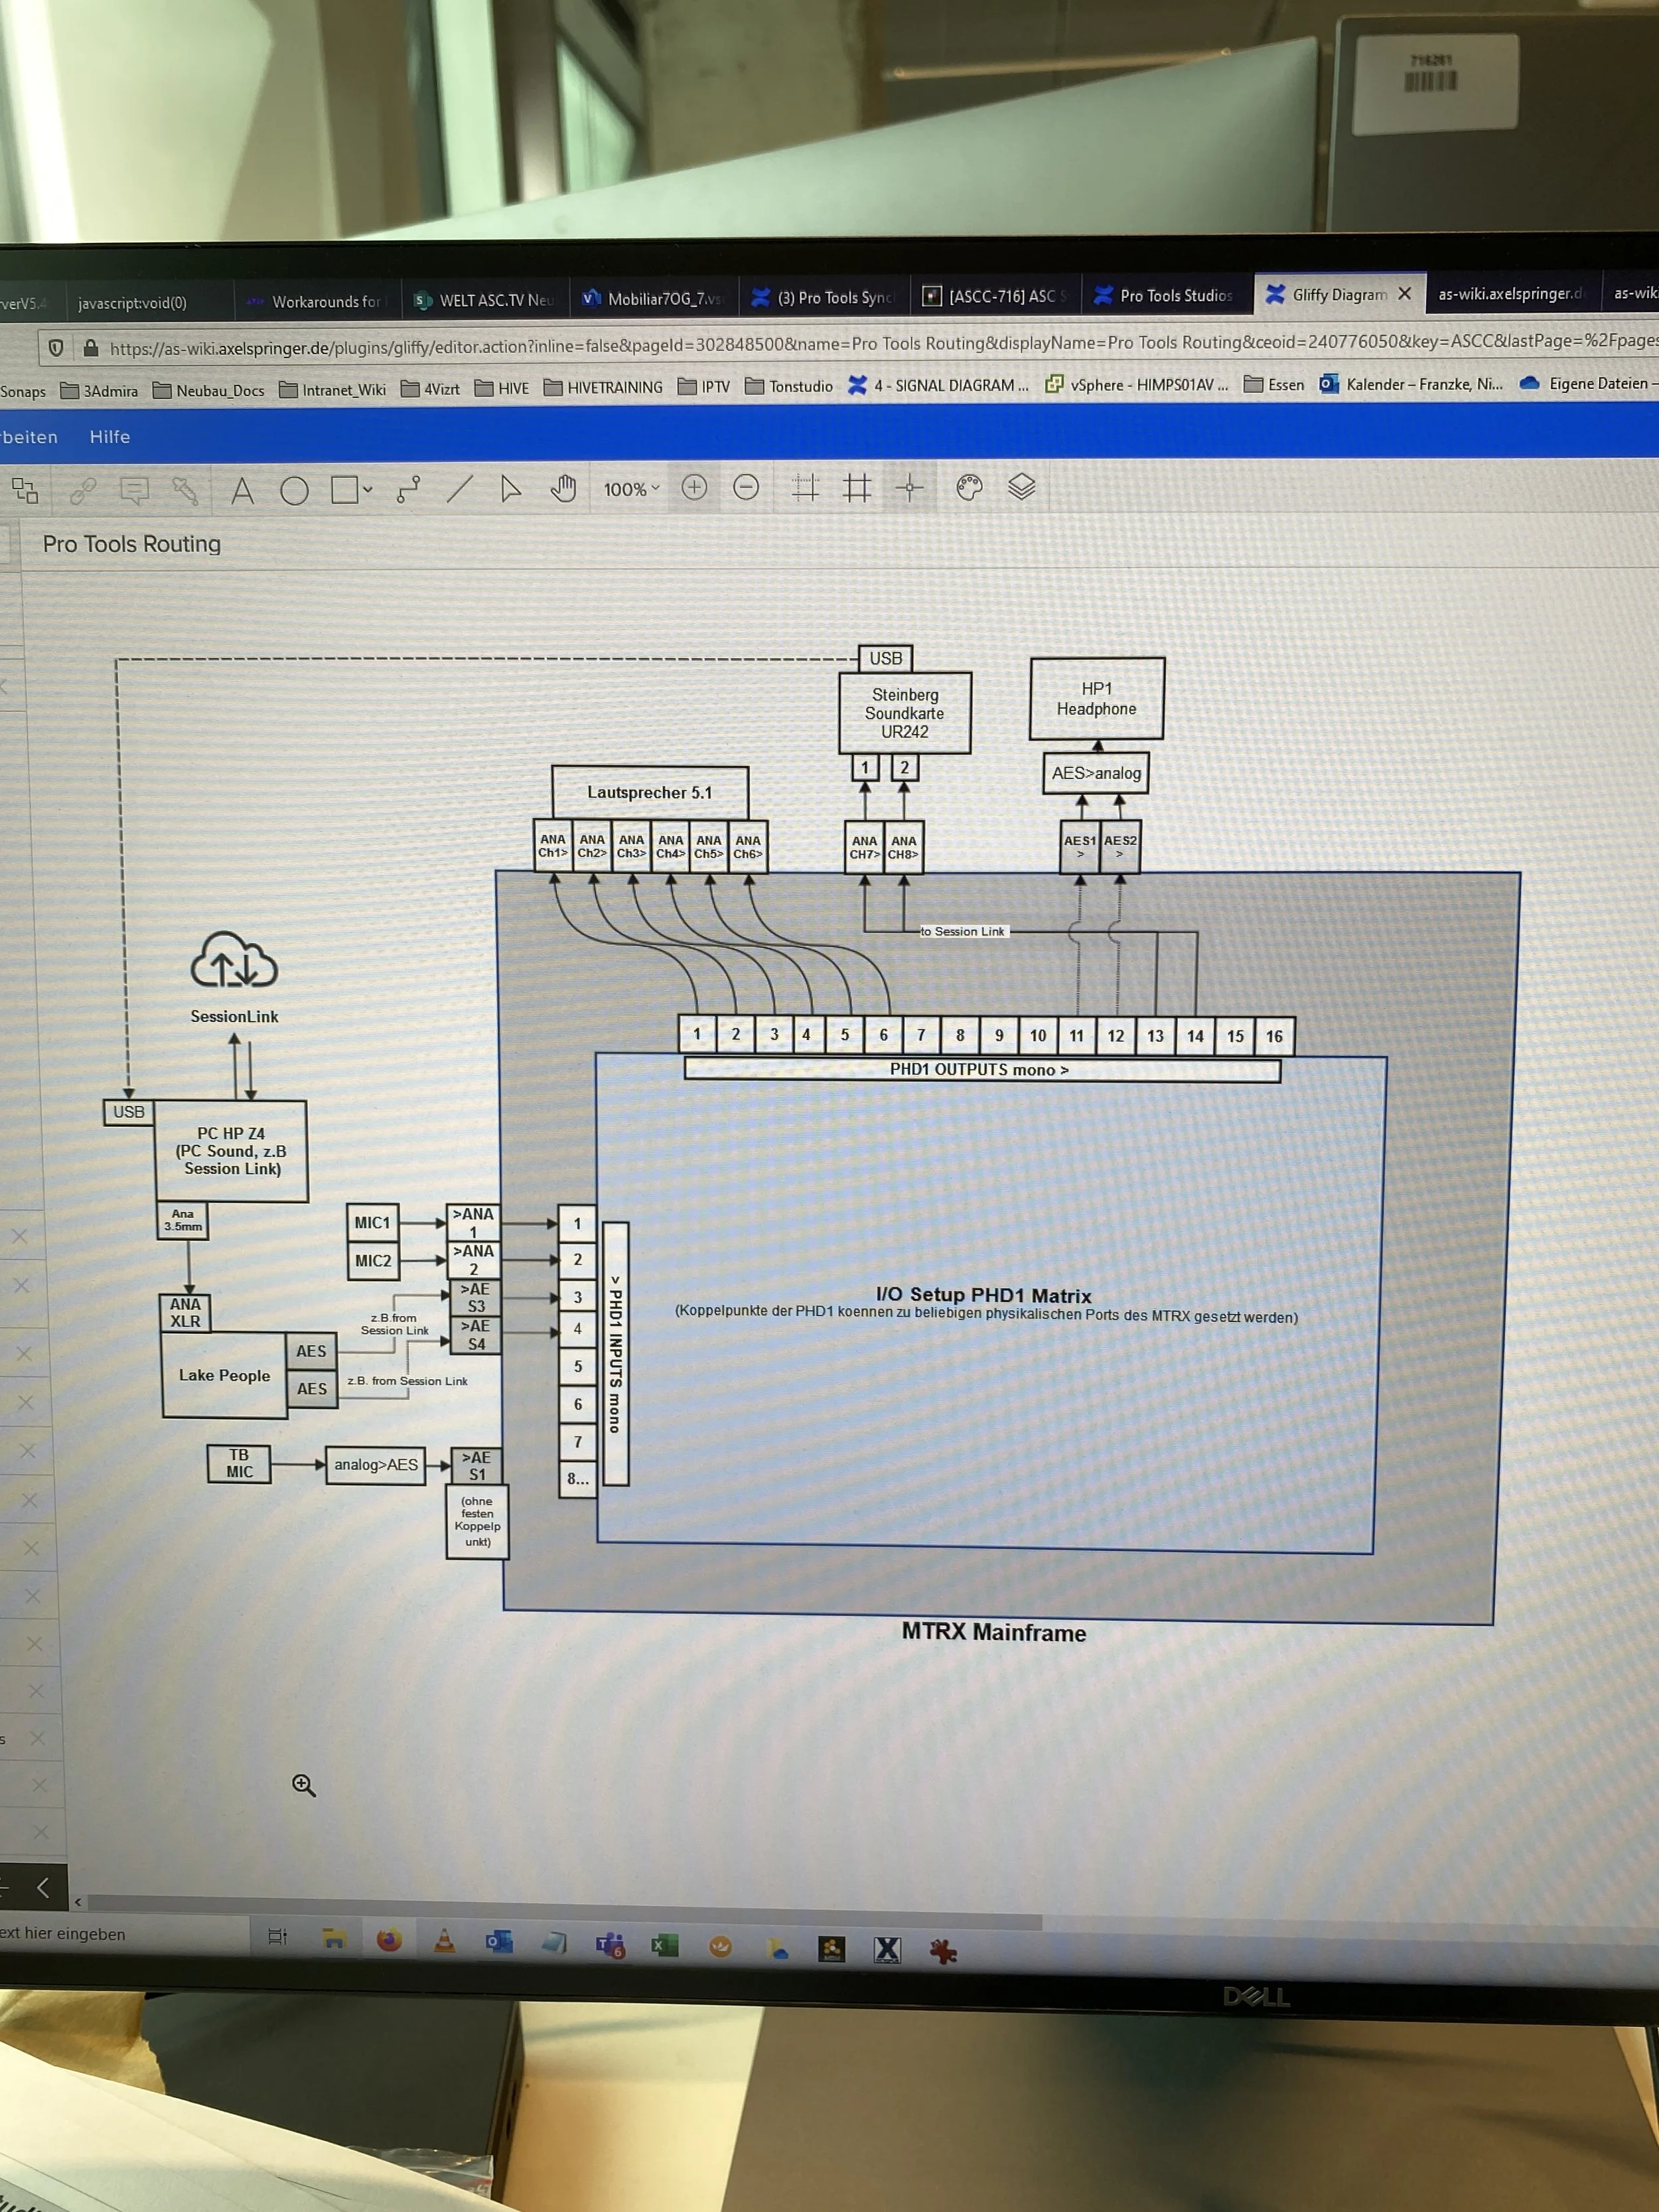This screenshot has height=2212, width=1659.
Task: Open the 4 - SIGNAL DIAGRAM bookmark
Action: [938, 385]
